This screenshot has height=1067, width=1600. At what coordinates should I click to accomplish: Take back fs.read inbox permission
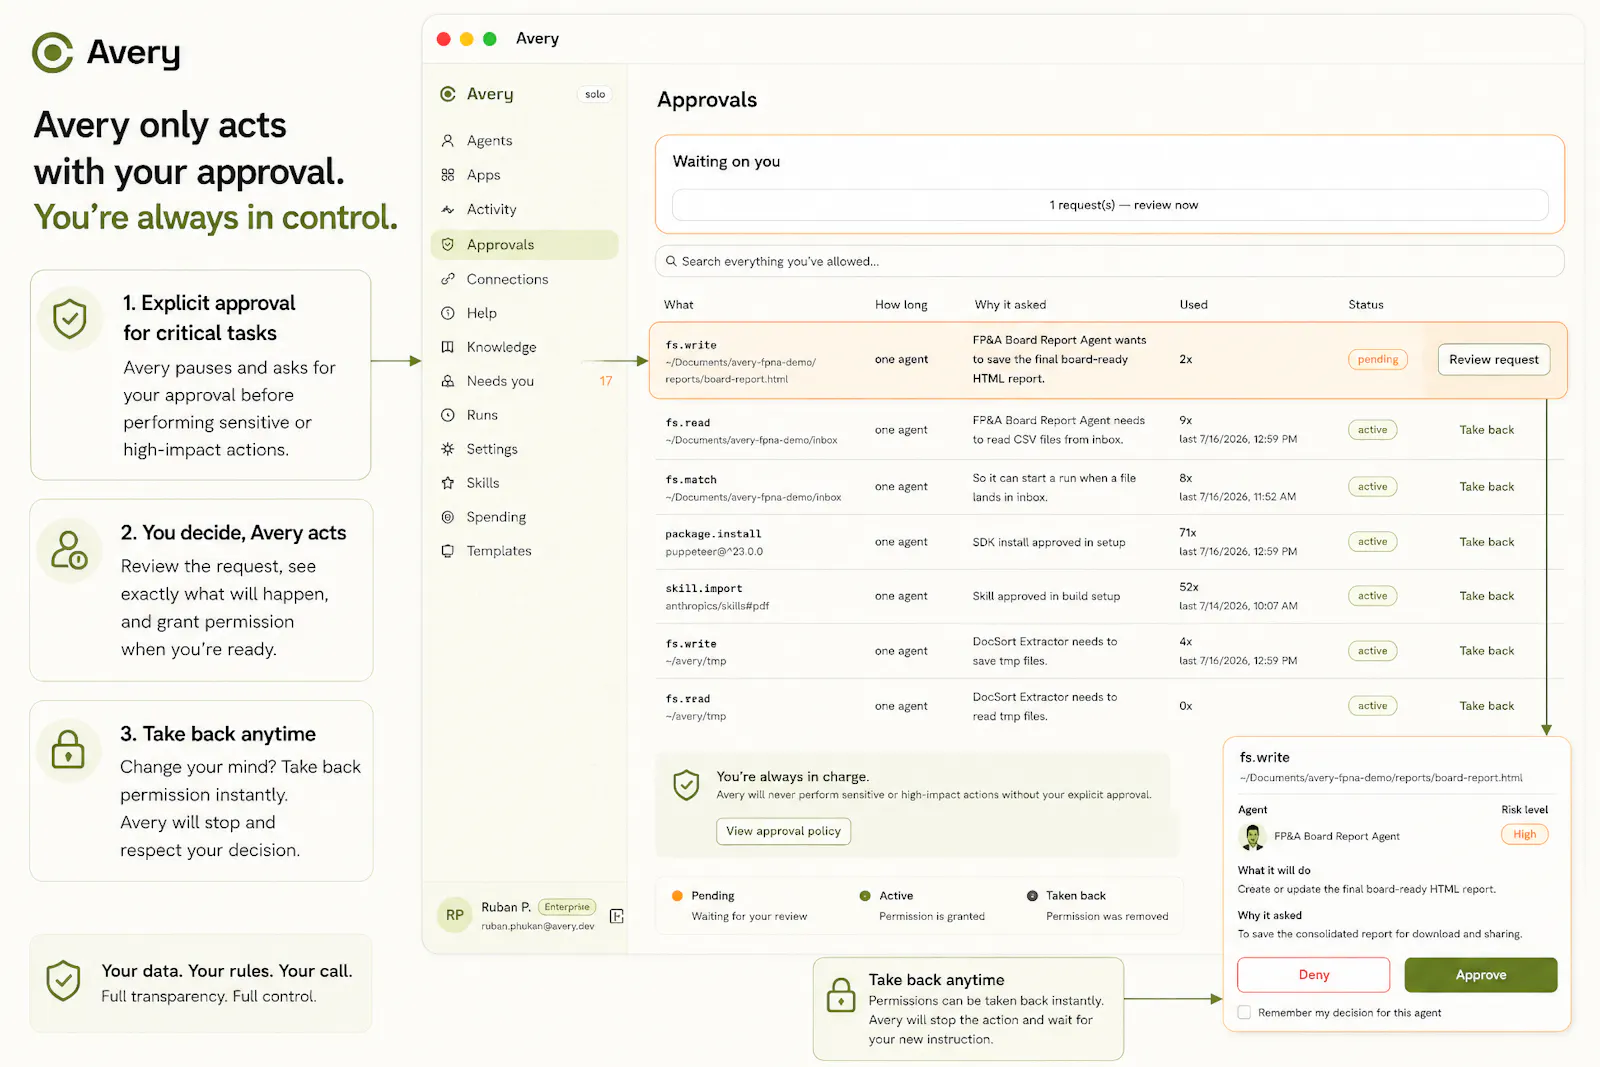click(x=1487, y=430)
